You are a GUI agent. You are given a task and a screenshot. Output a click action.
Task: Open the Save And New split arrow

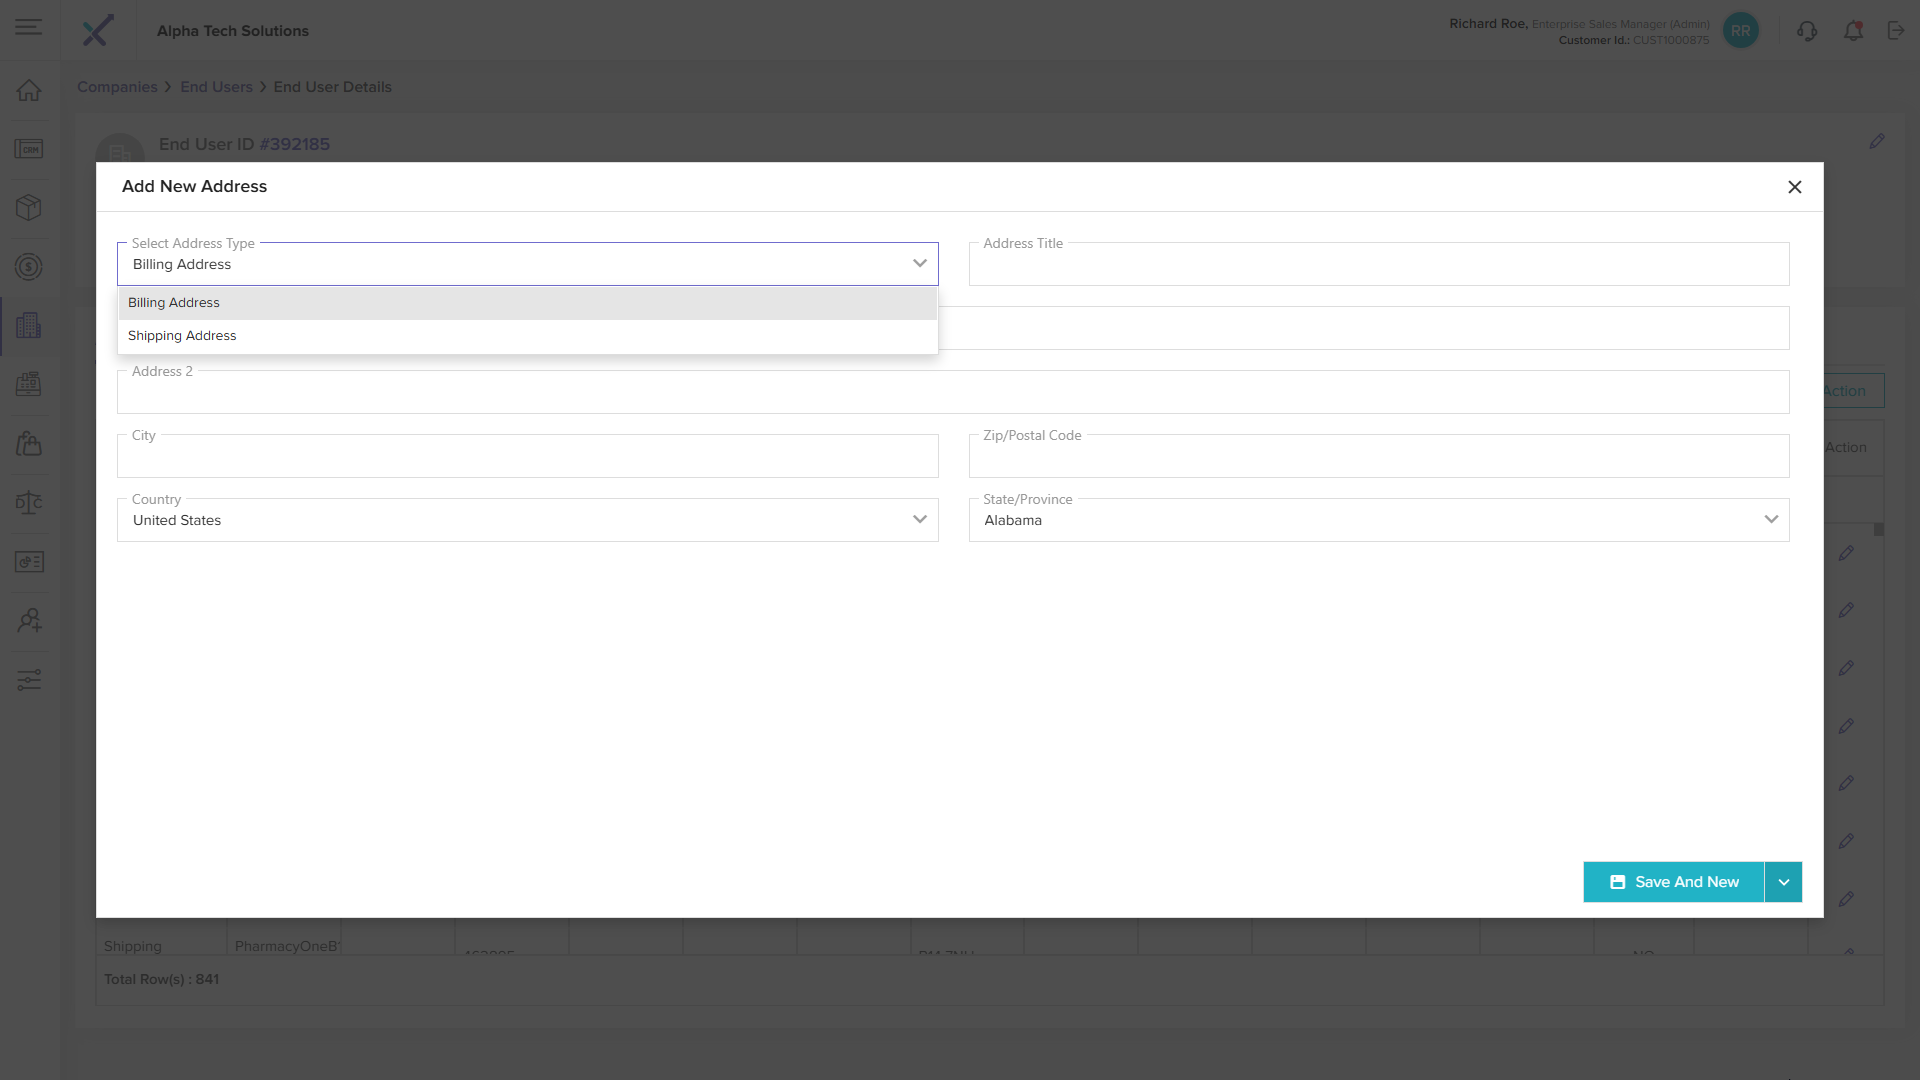click(1783, 882)
